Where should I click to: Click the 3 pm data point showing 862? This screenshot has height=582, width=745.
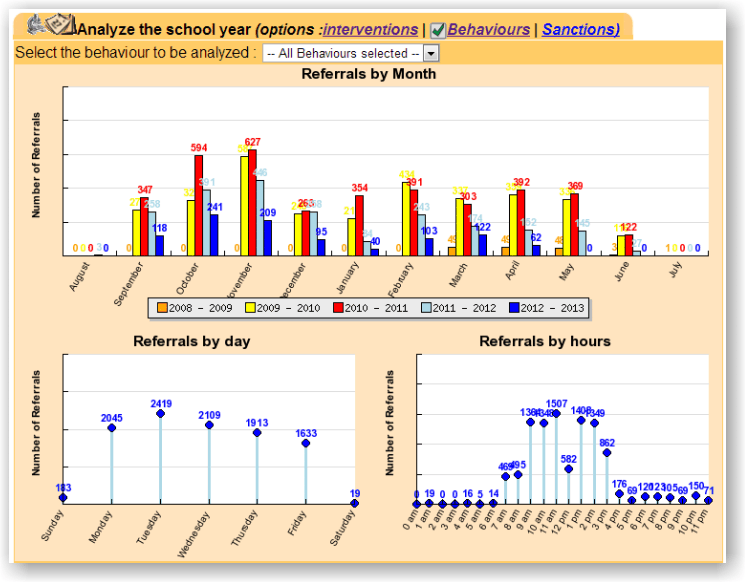click(x=607, y=453)
